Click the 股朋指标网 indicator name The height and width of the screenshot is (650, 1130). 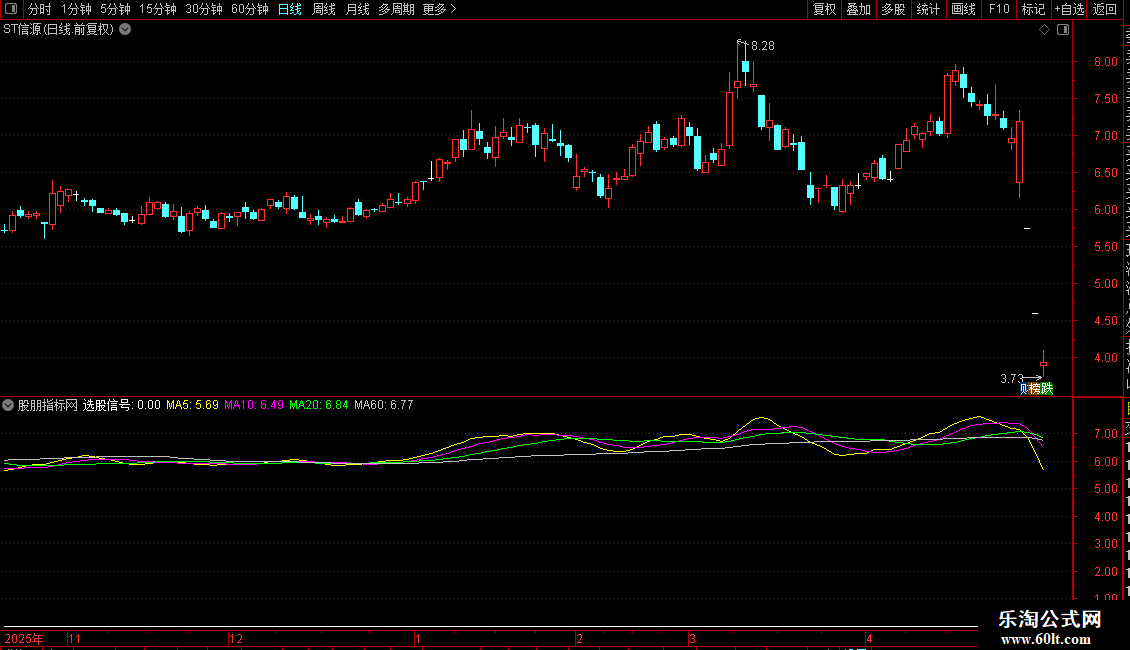(48, 405)
